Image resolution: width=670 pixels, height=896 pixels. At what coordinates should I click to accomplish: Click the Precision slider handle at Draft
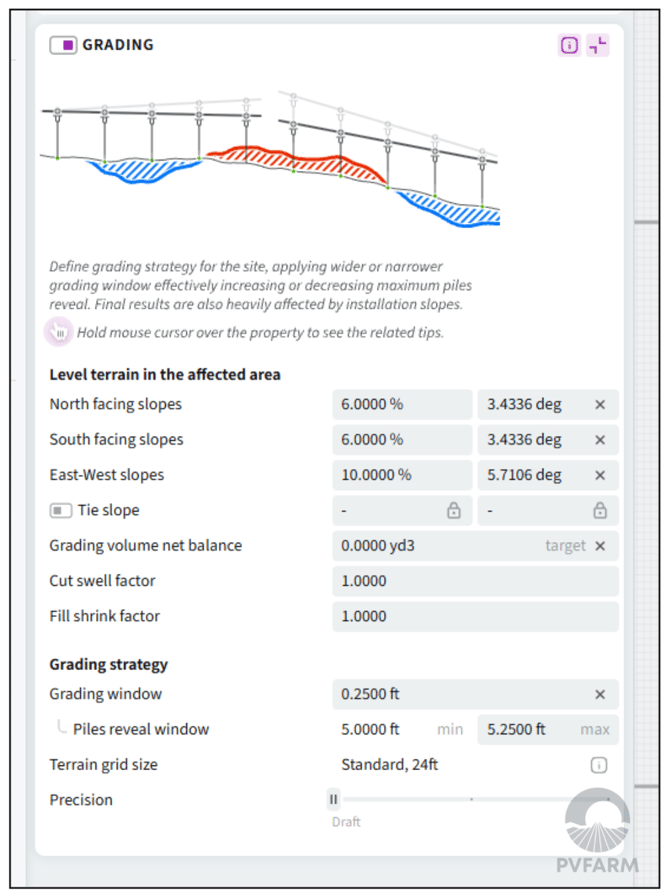pos(334,799)
